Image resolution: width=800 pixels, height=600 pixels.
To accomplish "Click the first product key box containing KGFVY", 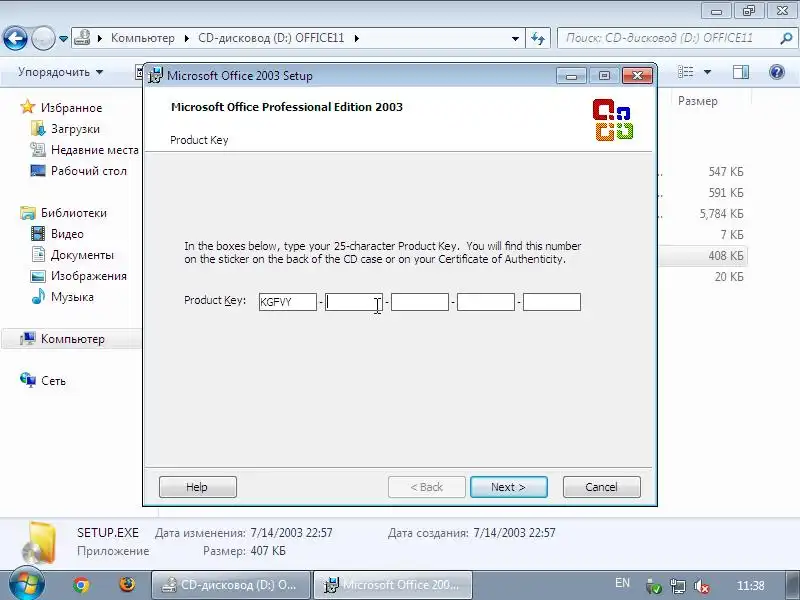I will (x=288, y=302).
